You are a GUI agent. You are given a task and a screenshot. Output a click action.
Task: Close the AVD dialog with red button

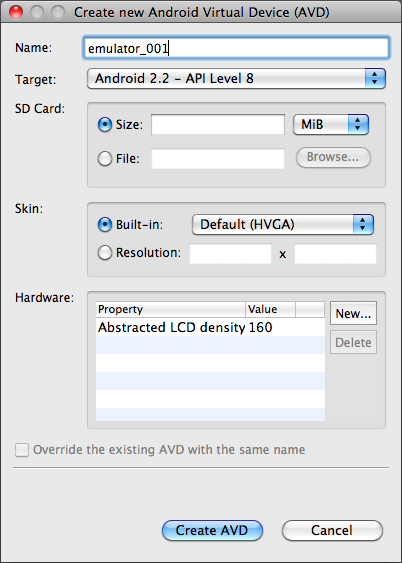coord(16,12)
